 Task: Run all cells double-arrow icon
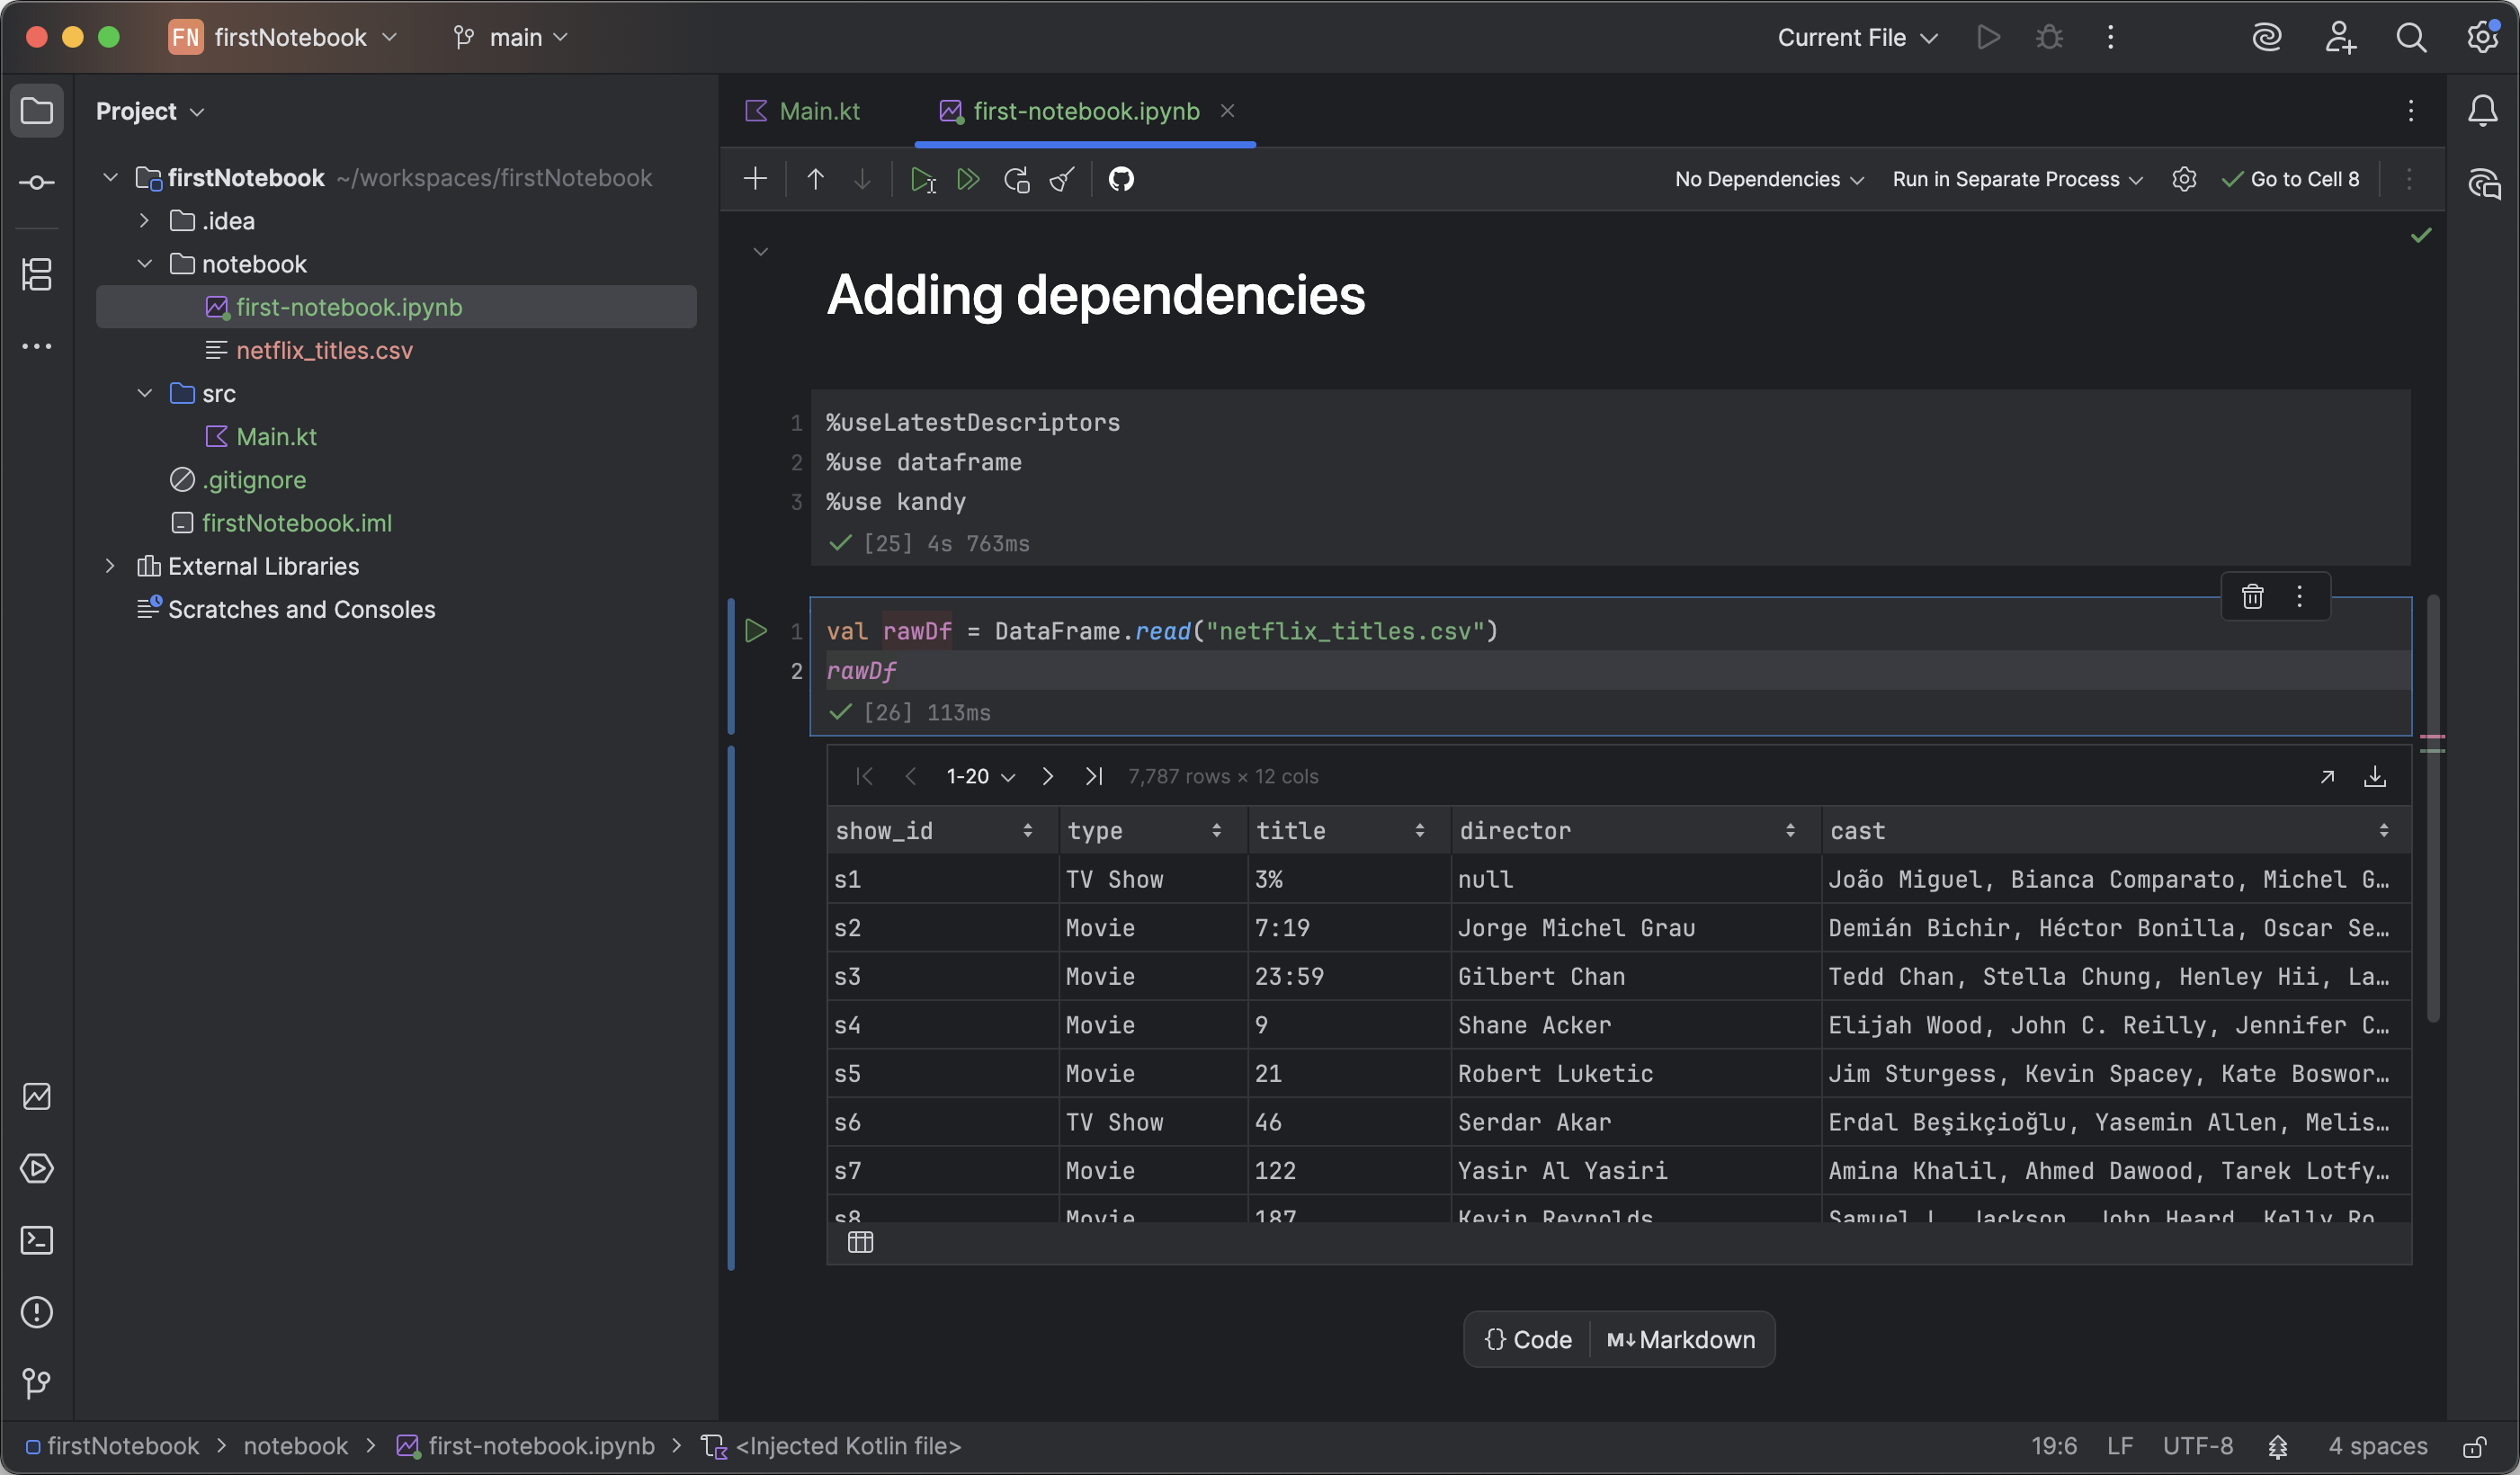coord(968,179)
